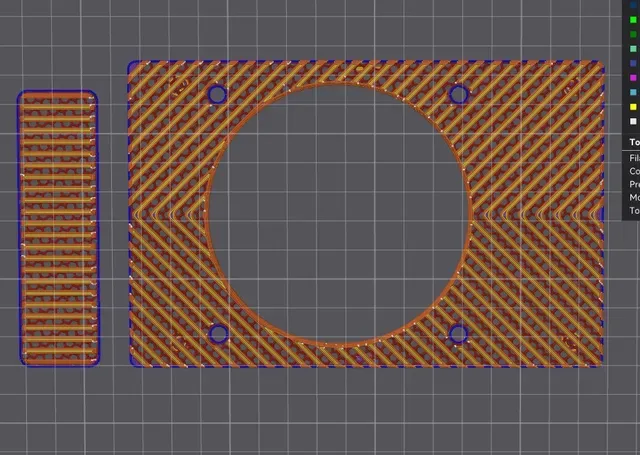Select the large plate with circular cutout

click(x=366, y=214)
